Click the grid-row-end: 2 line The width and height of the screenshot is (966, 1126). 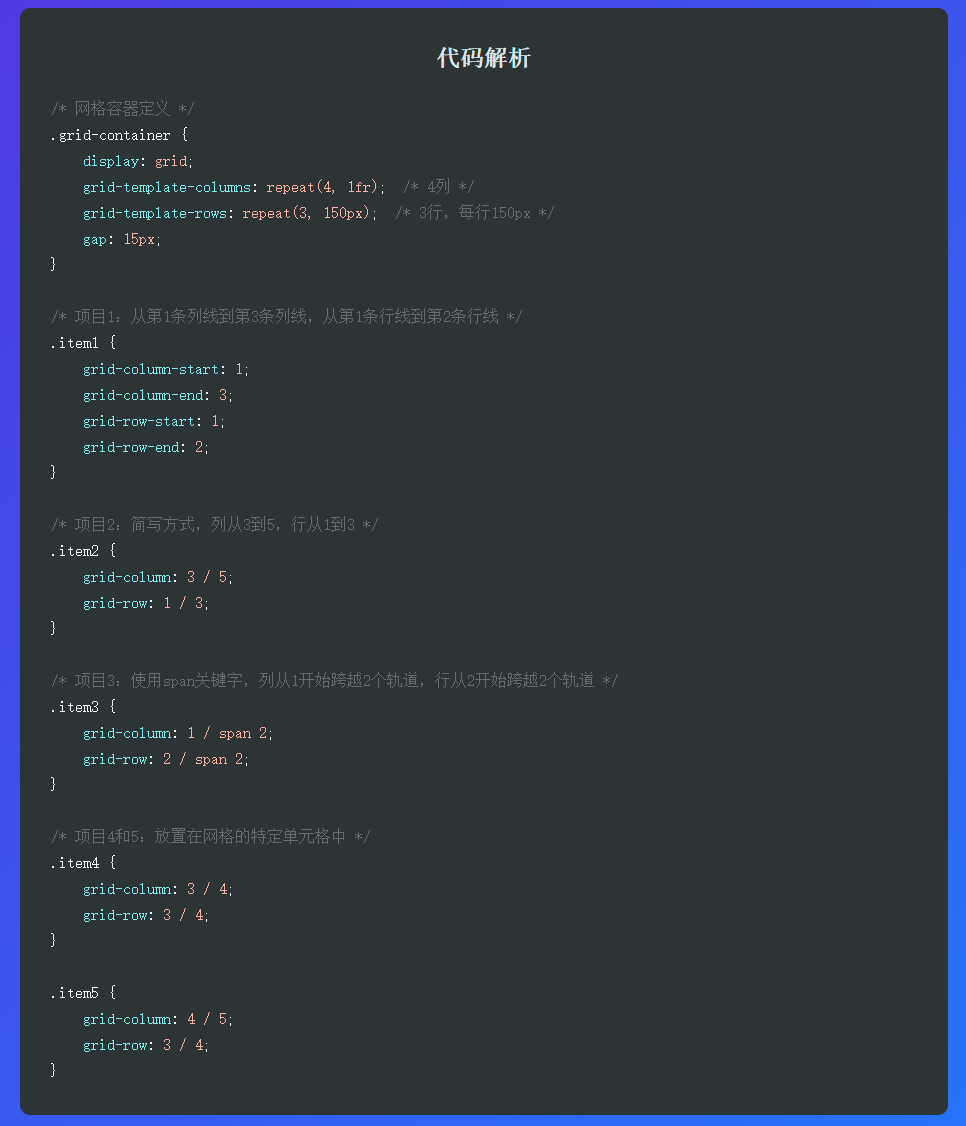click(x=146, y=447)
